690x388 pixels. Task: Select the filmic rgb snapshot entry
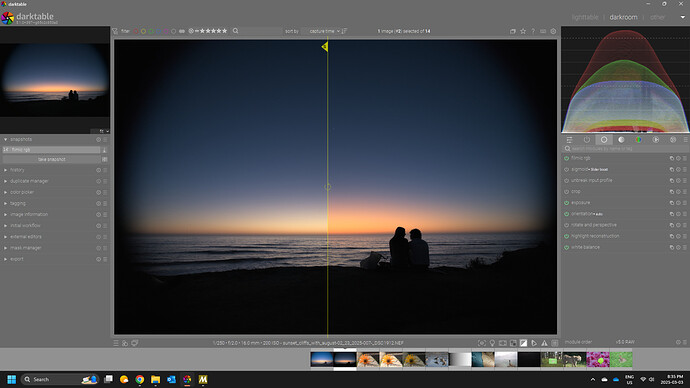tap(51, 150)
